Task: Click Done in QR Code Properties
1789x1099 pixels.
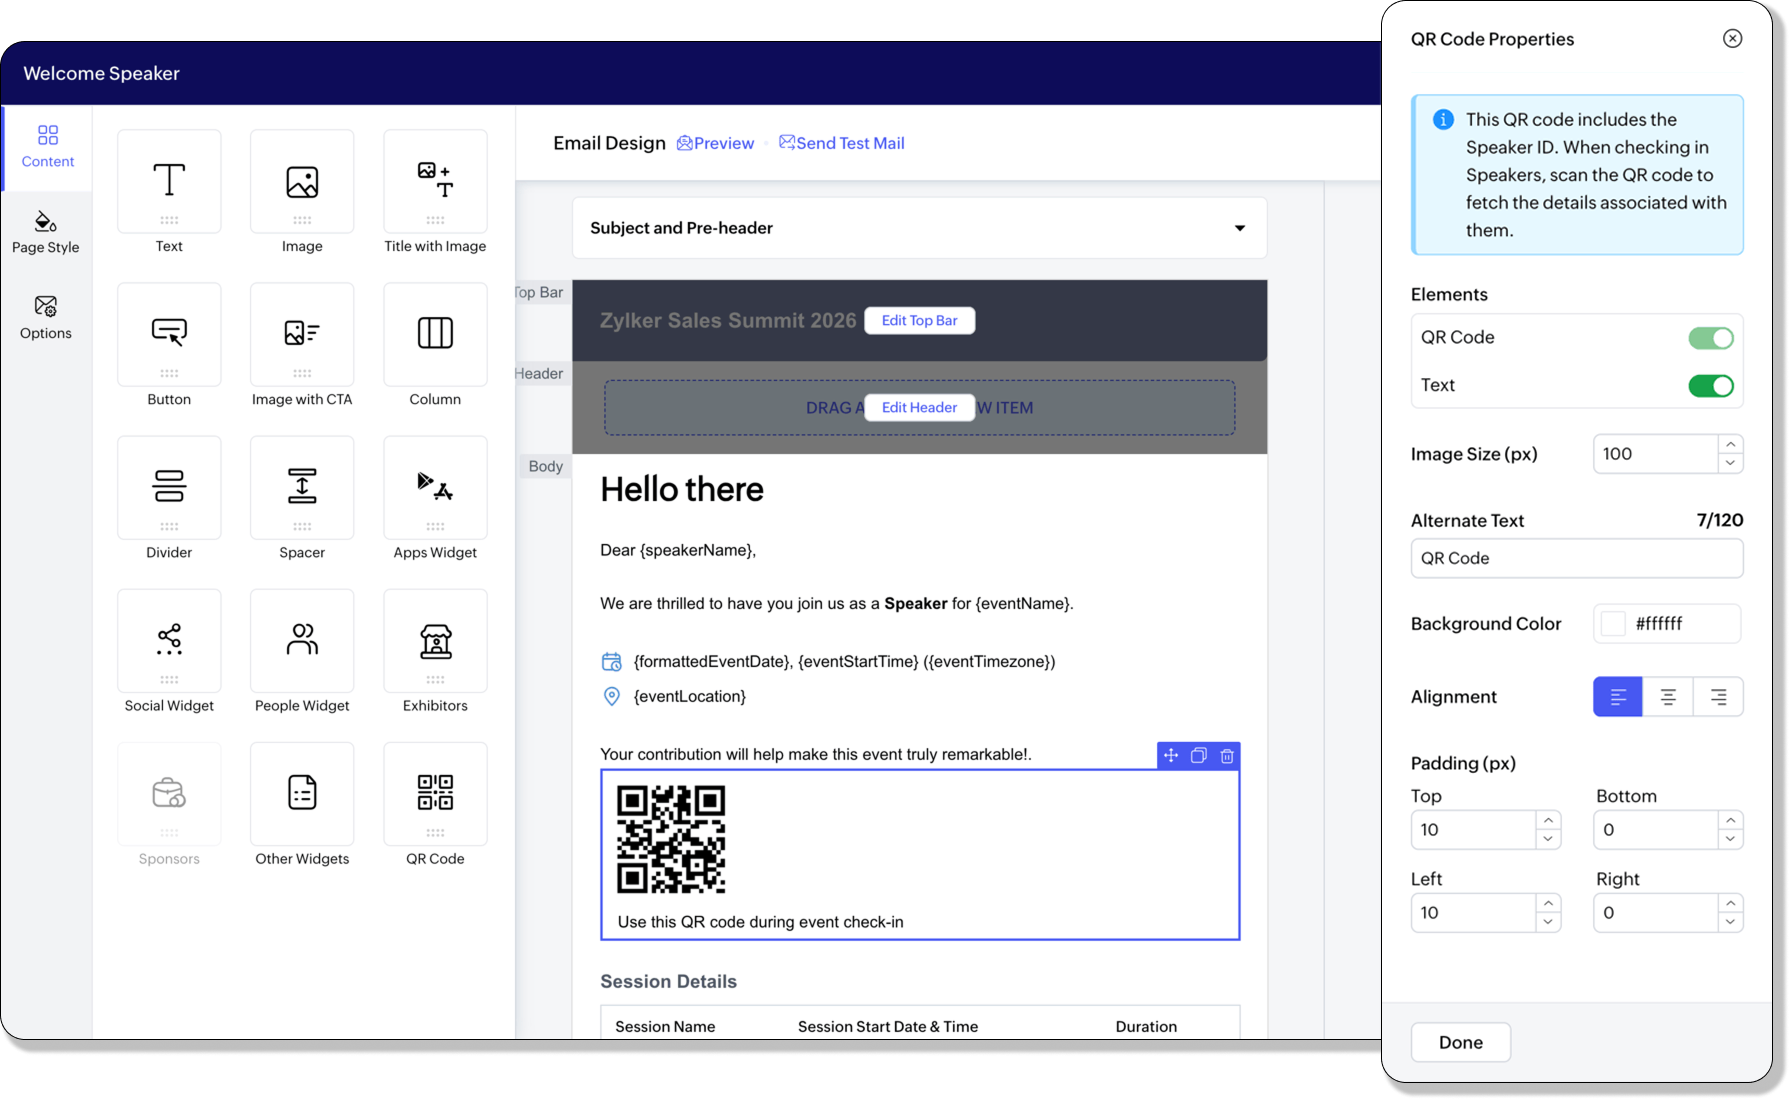Action: [1461, 1043]
